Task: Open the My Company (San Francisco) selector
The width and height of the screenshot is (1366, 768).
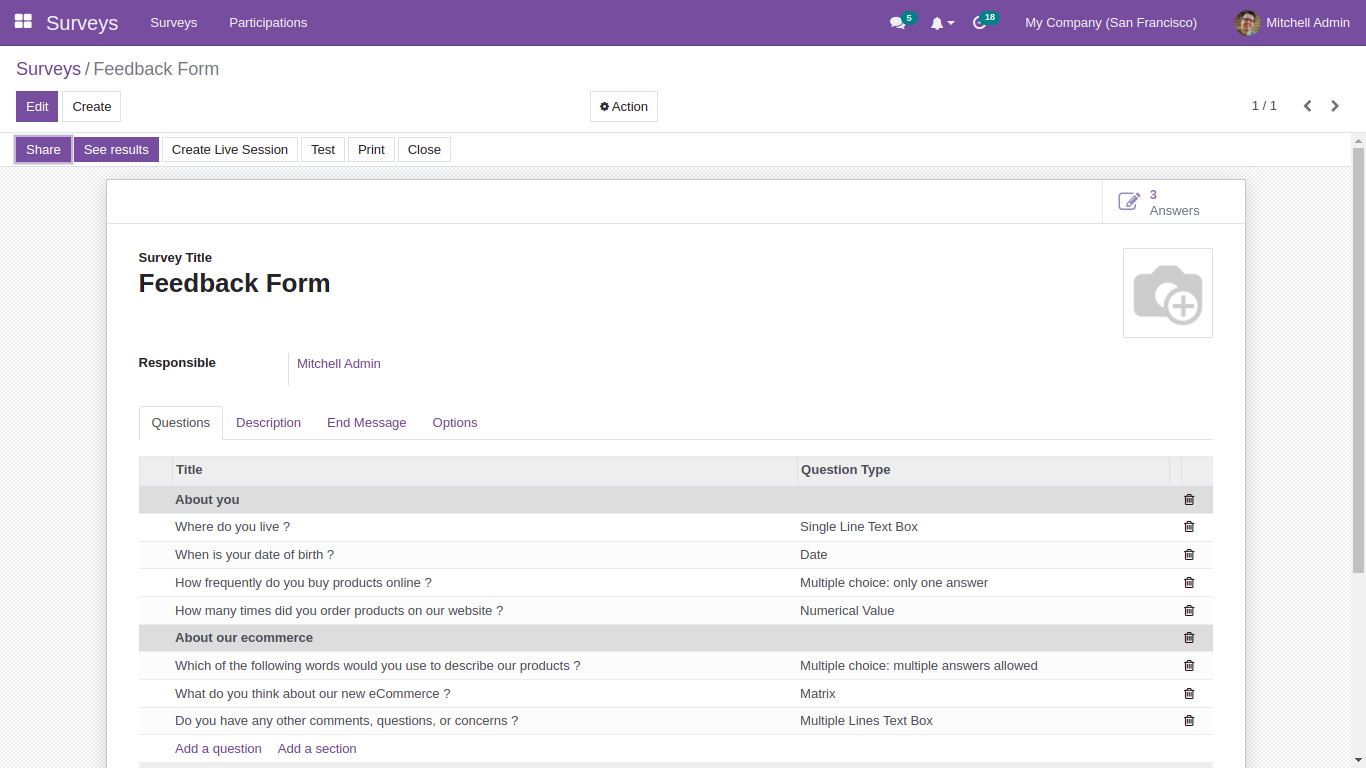Action: [1110, 22]
